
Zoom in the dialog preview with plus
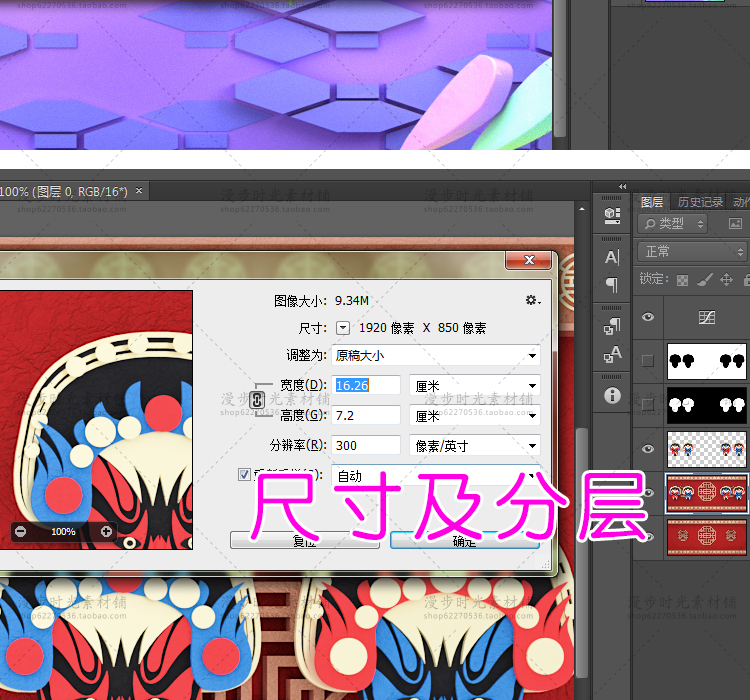106,531
